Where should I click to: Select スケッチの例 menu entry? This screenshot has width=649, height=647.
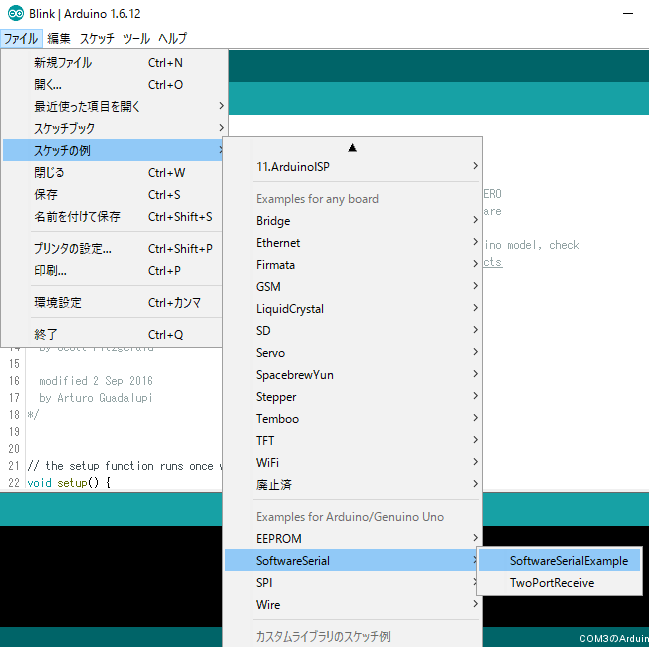113,150
